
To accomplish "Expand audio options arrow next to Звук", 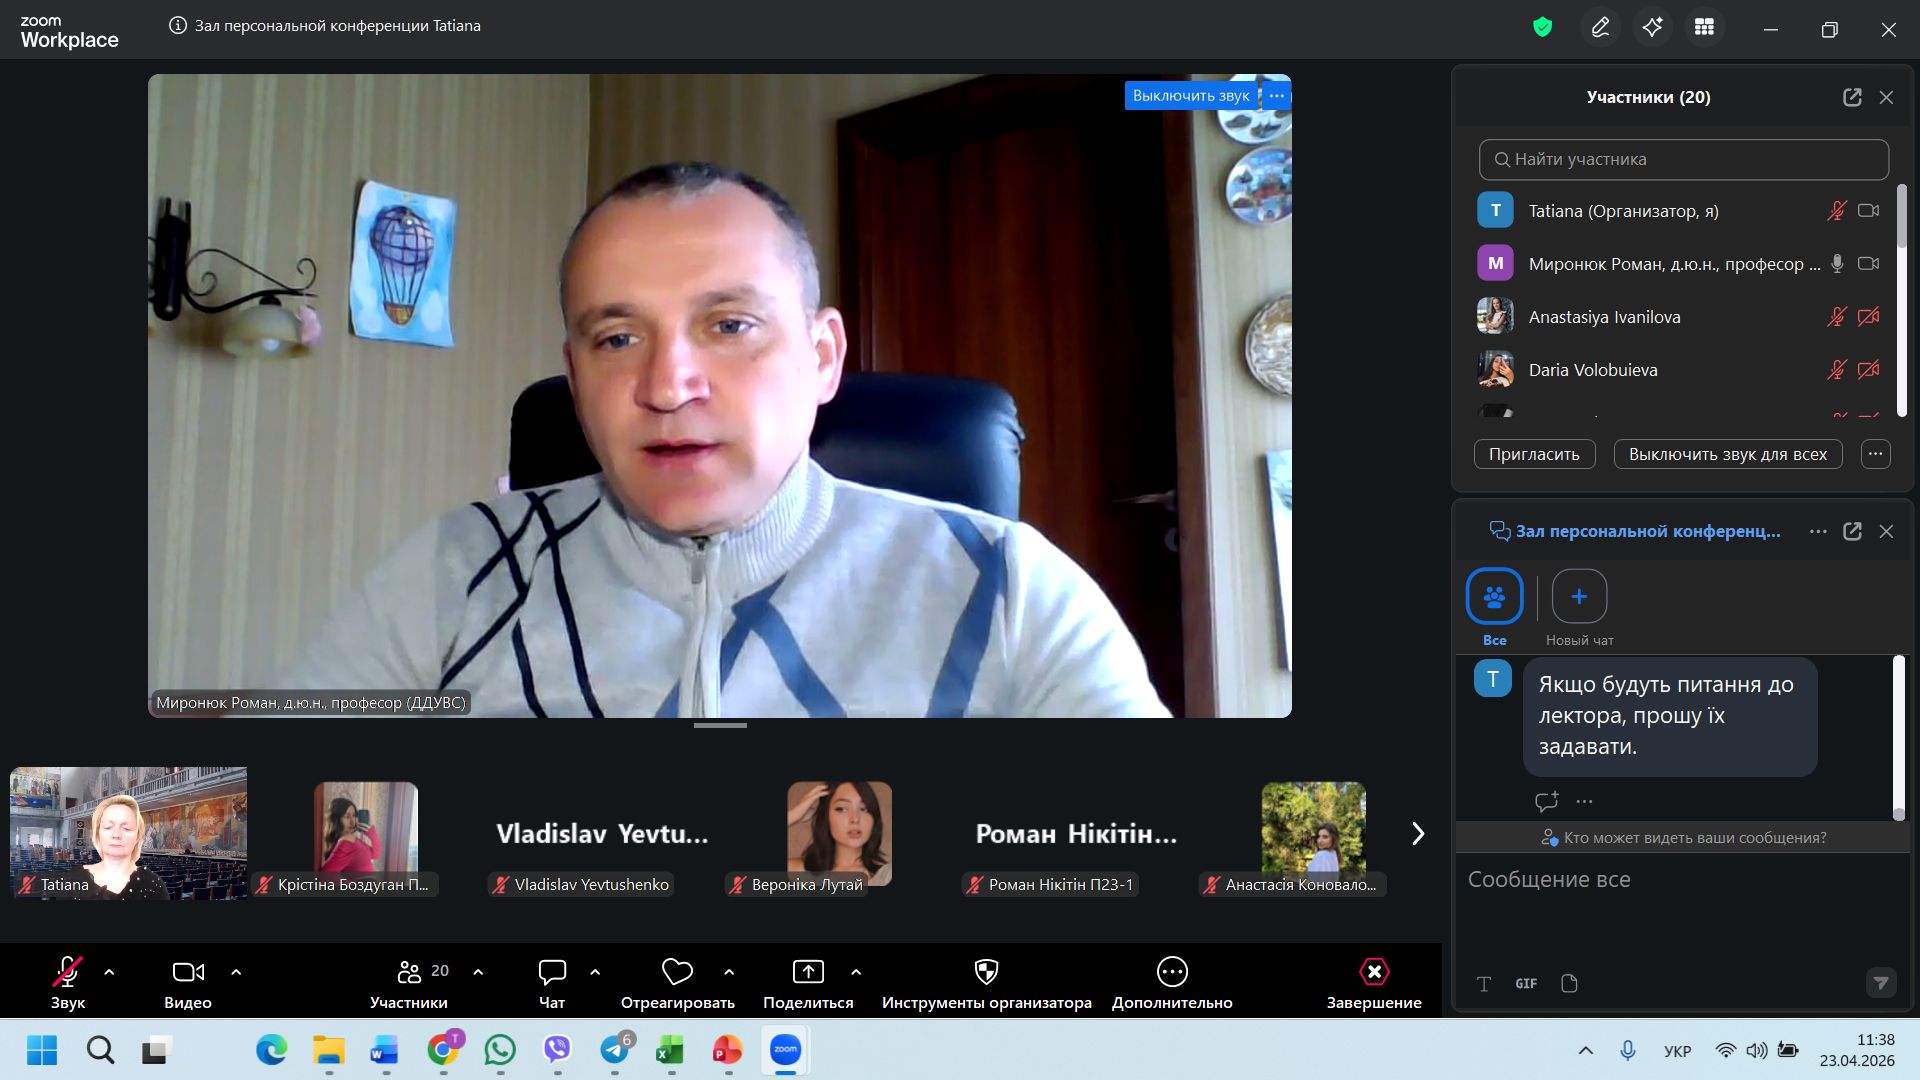I will click(x=109, y=972).
